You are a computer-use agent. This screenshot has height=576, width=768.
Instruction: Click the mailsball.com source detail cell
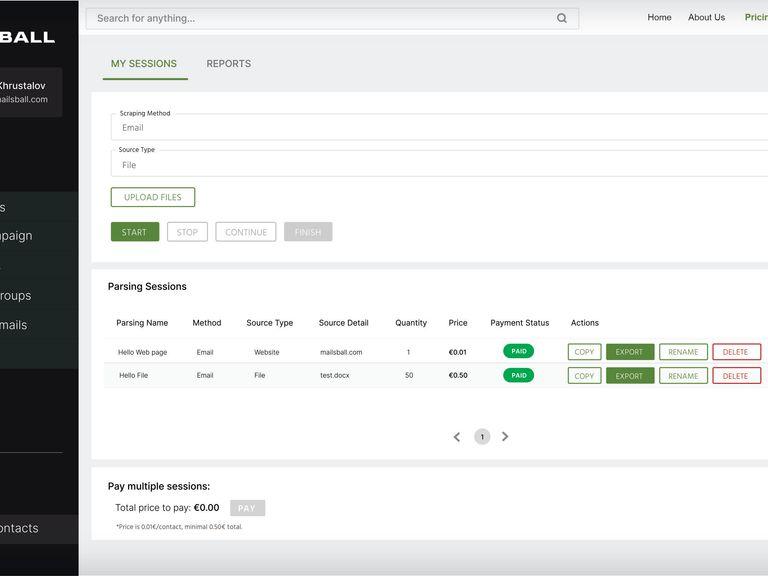(x=341, y=352)
